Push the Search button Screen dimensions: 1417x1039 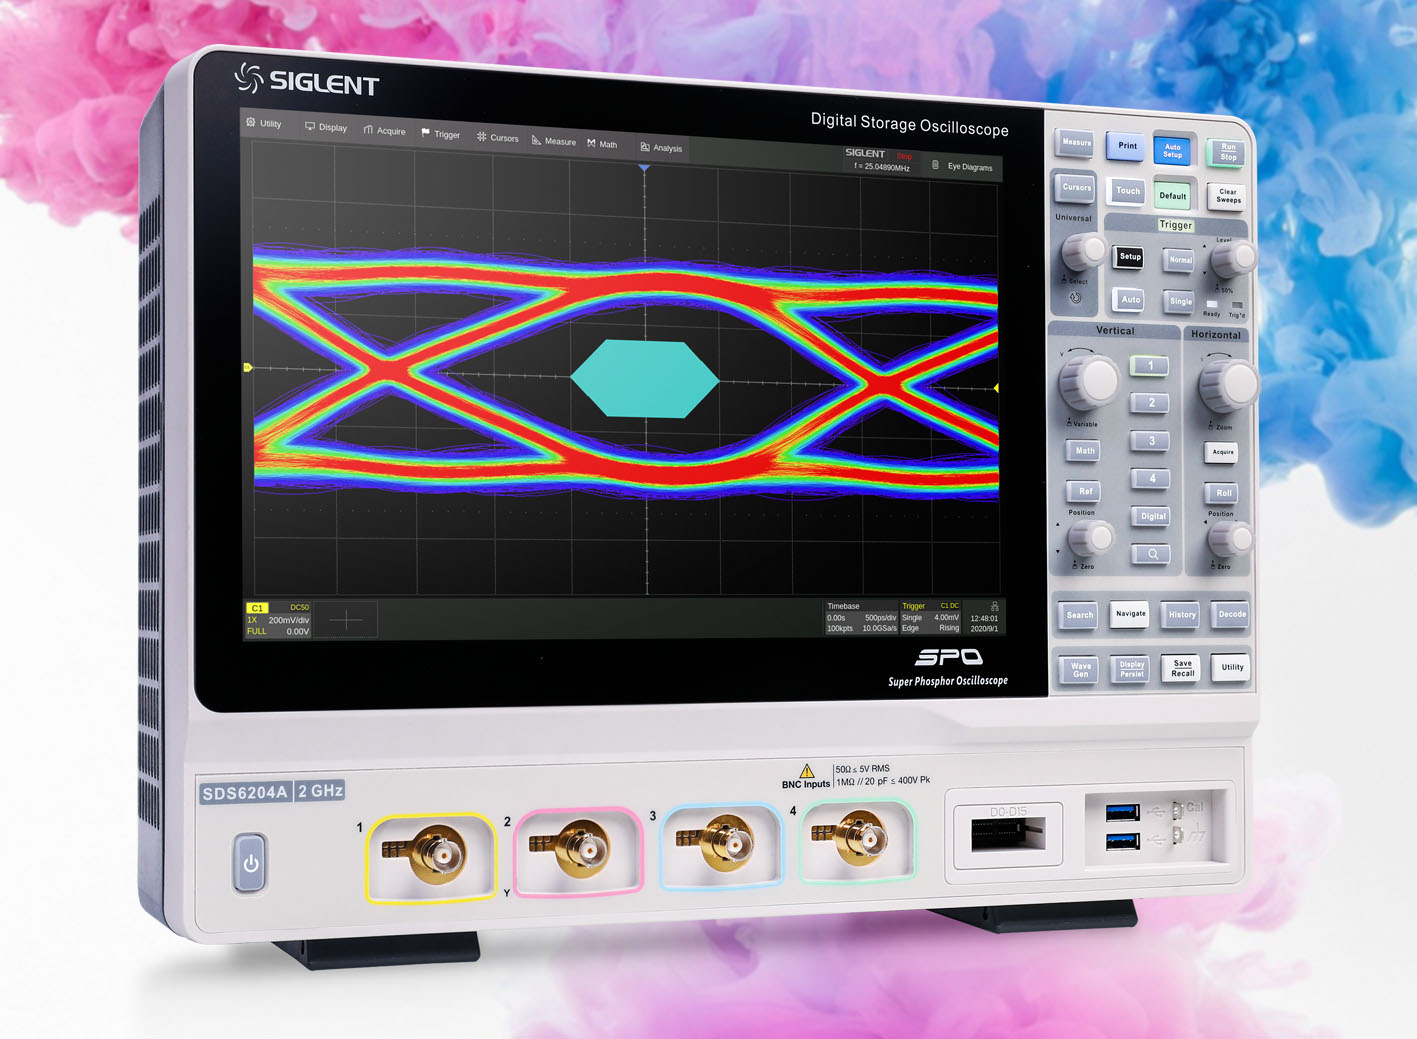(x=1078, y=615)
